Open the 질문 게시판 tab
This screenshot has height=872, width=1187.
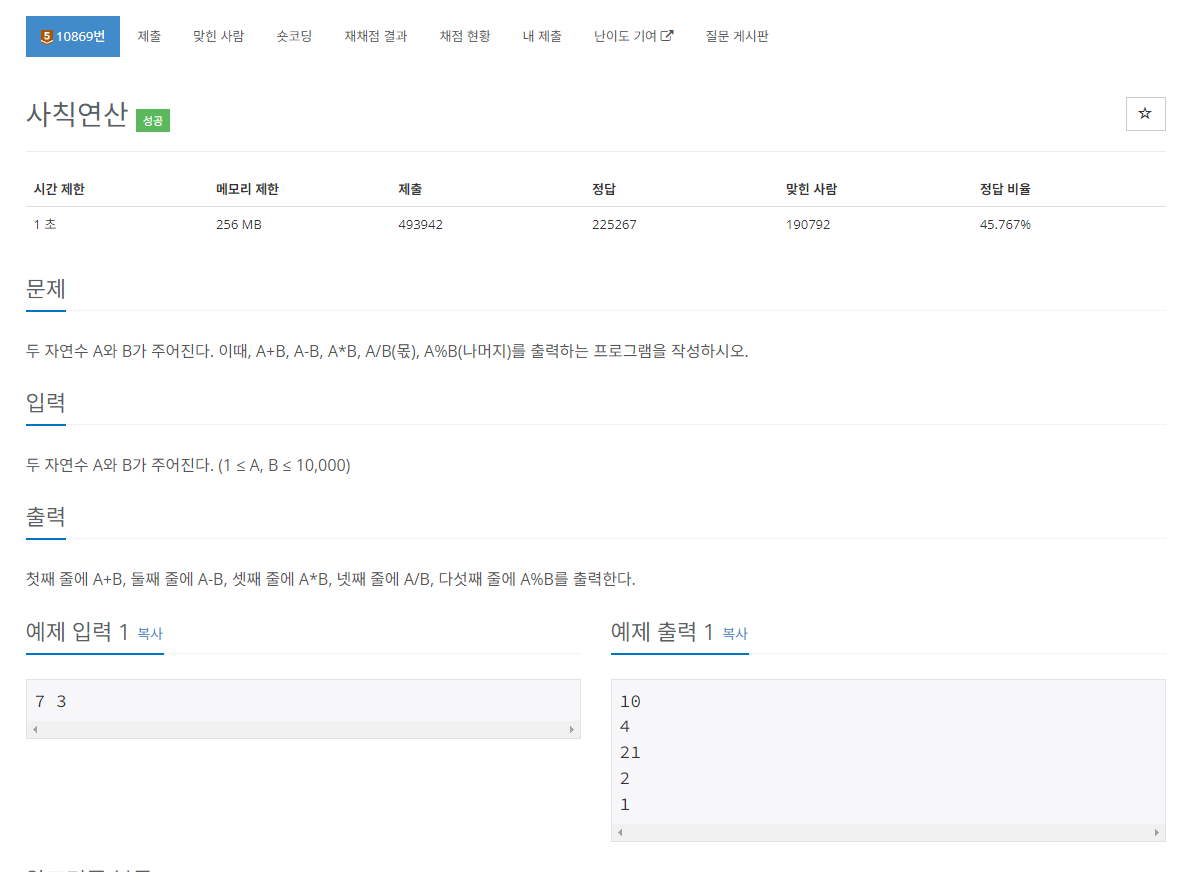coord(737,36)
